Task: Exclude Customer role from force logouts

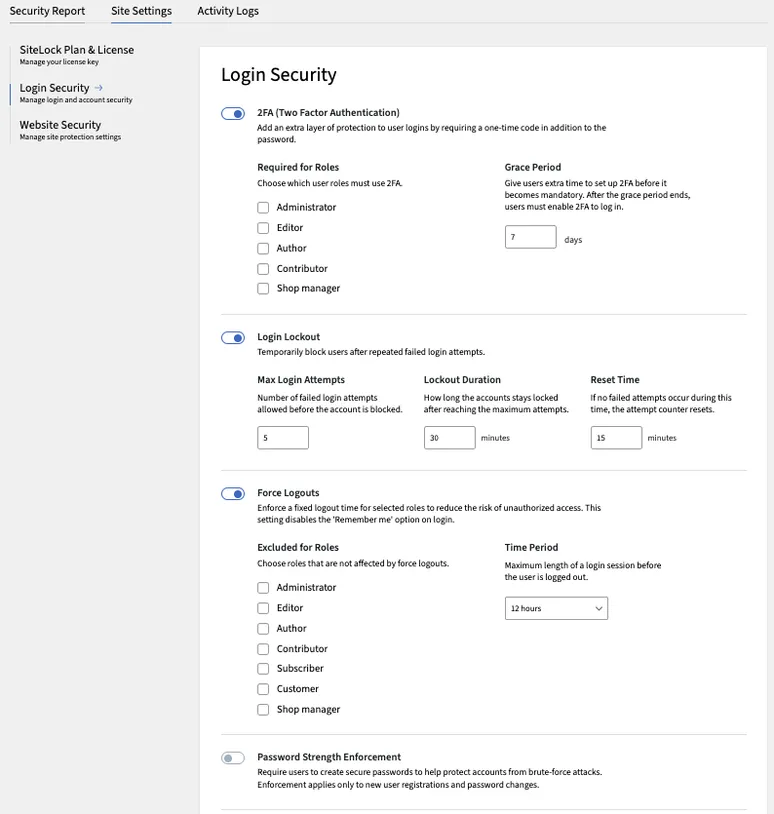Action: tap(263, 688)
